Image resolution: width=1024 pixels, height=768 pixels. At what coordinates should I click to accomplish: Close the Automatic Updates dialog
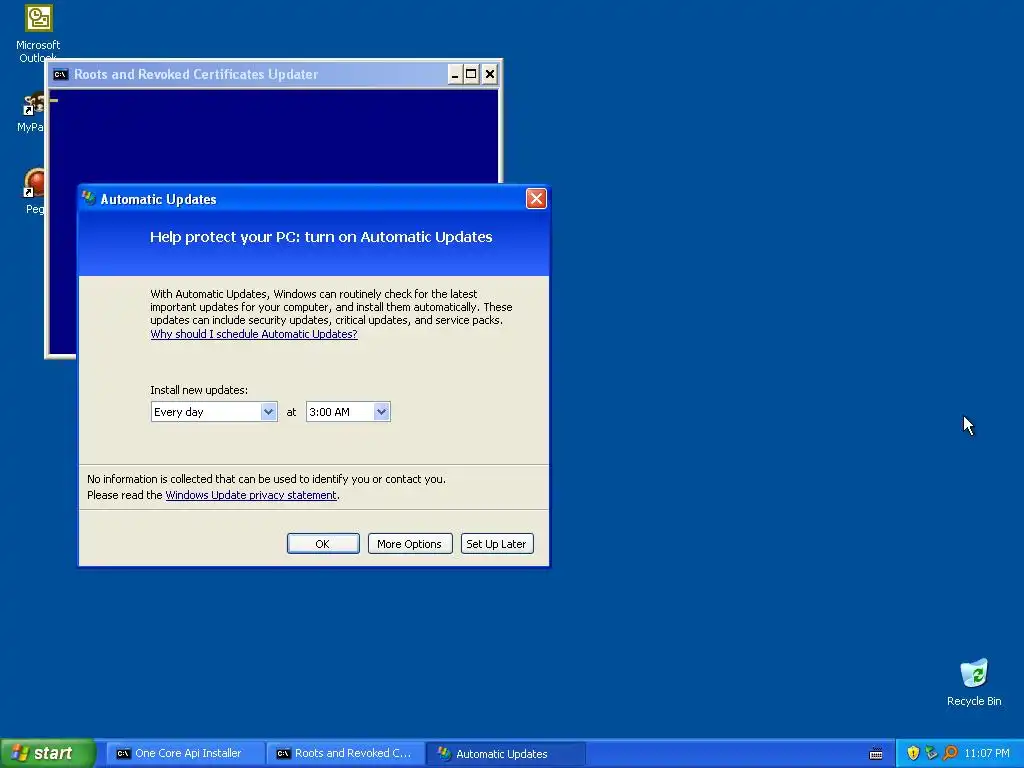coord(536,199)
